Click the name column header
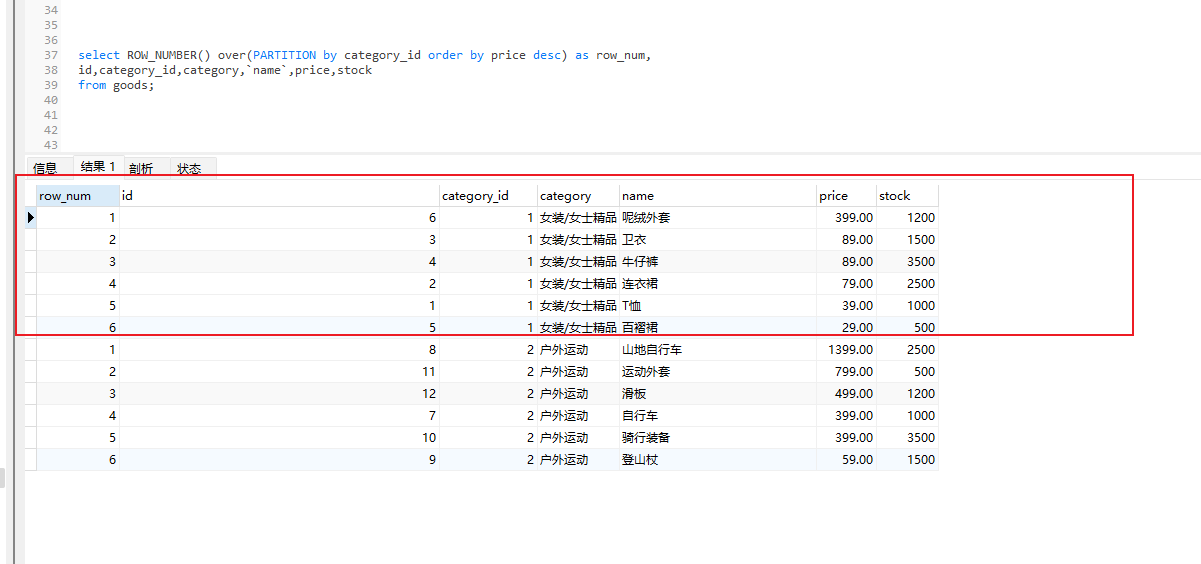1201x564 pixels. [x=718, y=196]
